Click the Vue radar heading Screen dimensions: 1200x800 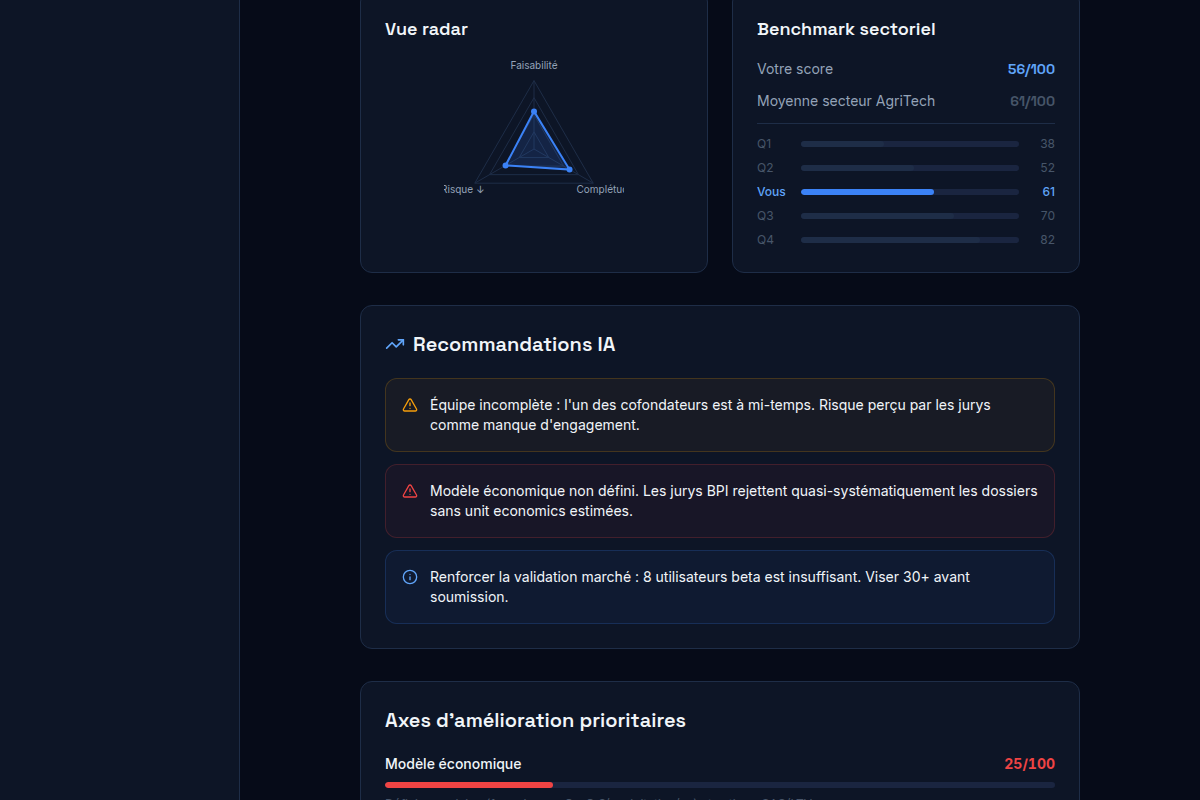[x=426, y=29]
